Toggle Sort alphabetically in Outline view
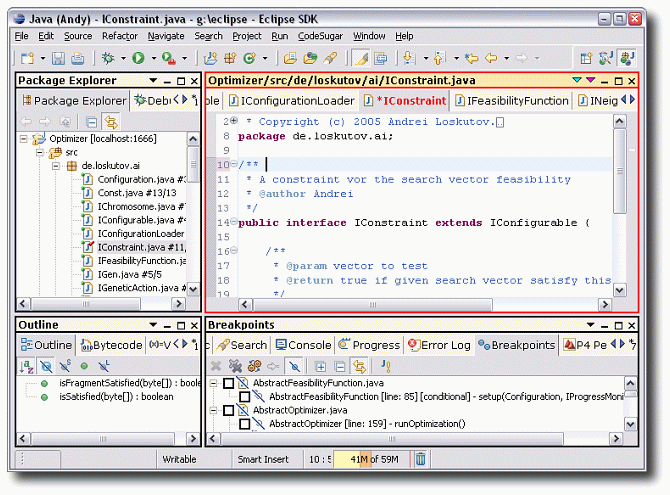This screenshot has height=495, width=670. point(26,366)
